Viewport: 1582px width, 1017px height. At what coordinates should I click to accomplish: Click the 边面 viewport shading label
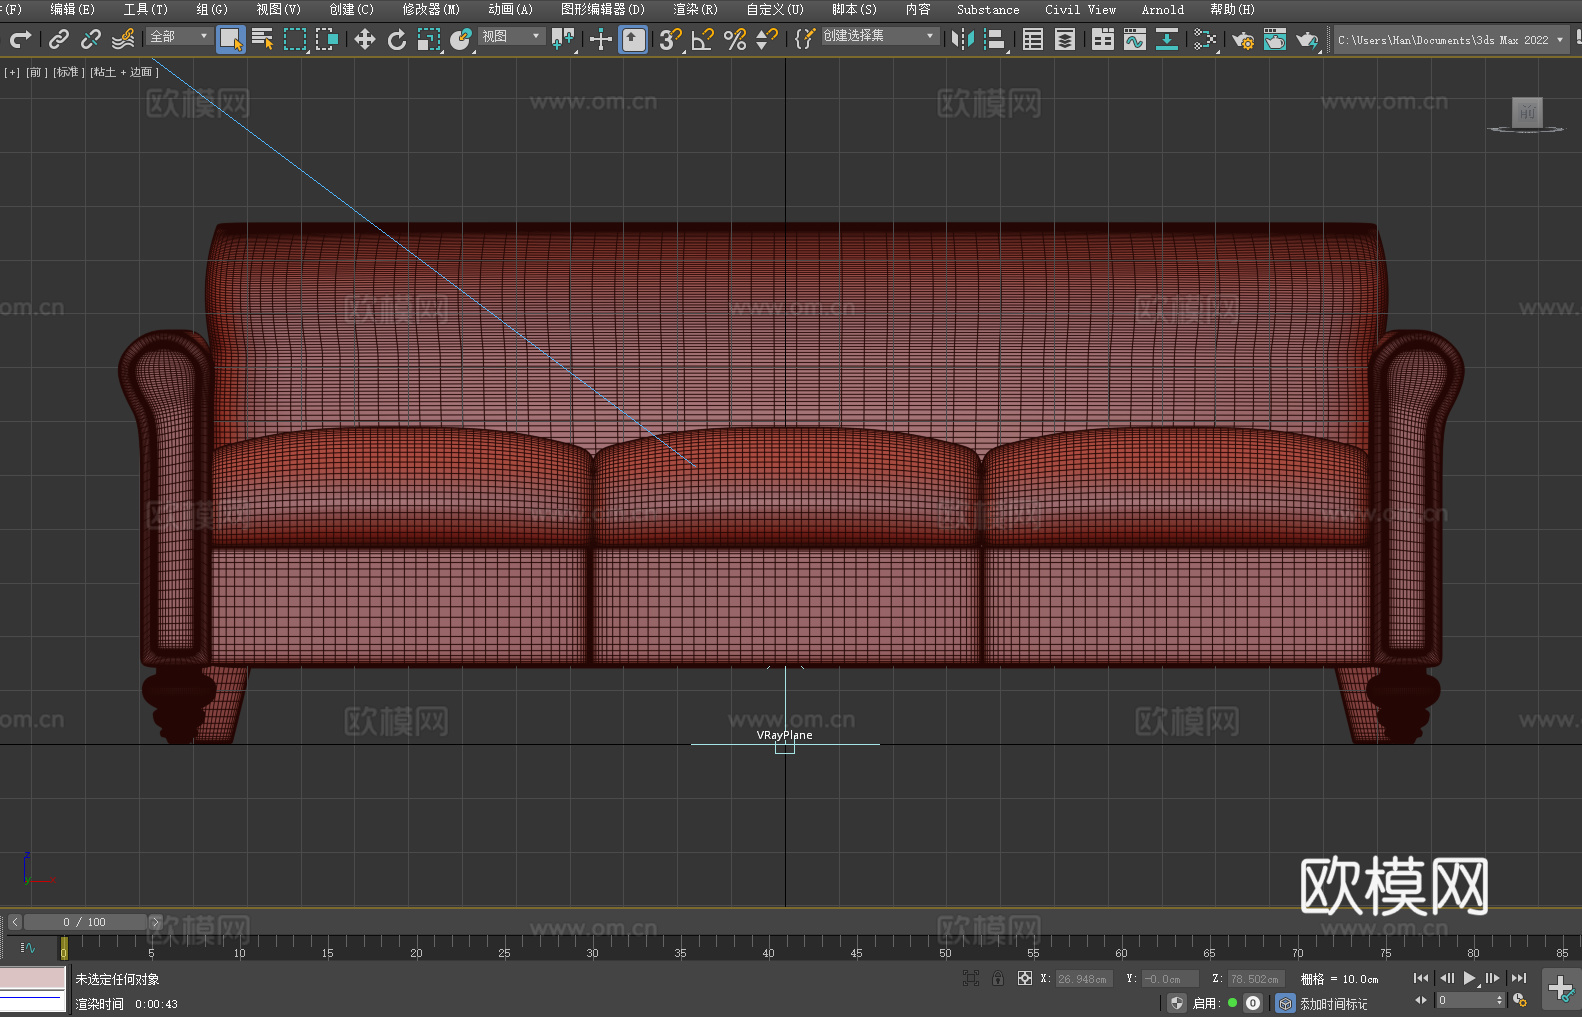(x=141, y=72)
